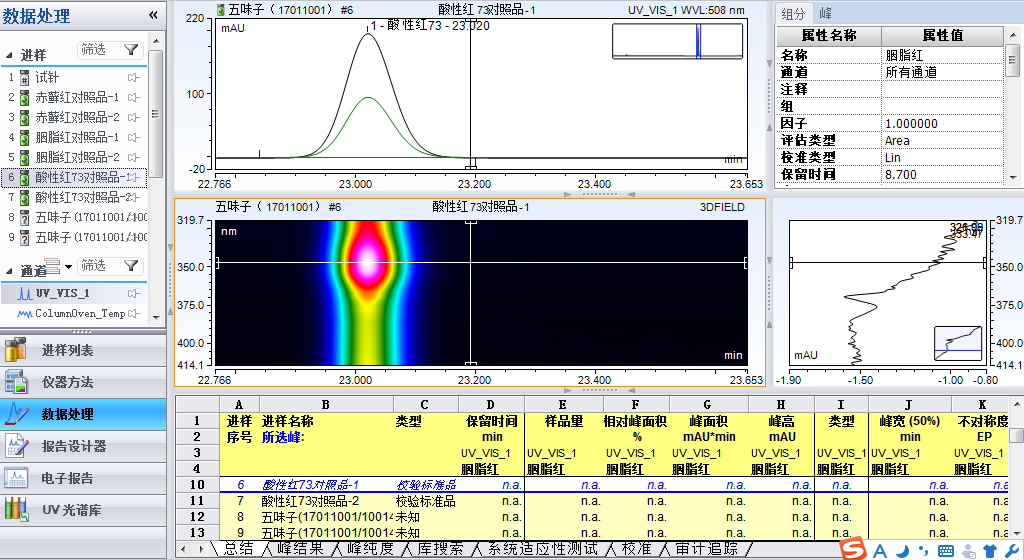Click the channel list scroll-down arrow
Image resolution: width=1024 pixels, height=560 pixels.
155,317
